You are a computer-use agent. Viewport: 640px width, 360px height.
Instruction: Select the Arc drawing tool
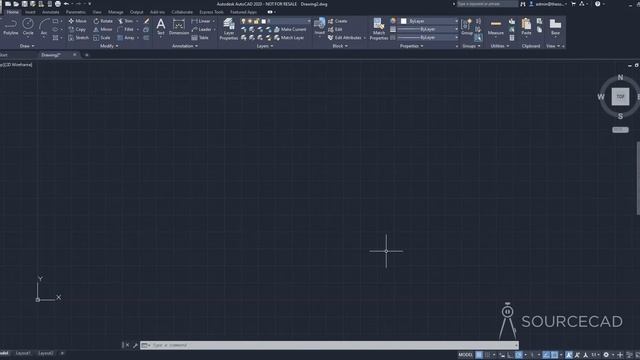(x=44, y=27)
